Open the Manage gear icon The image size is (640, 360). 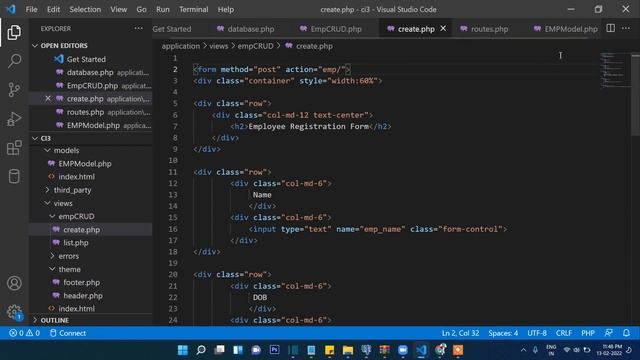pos(14,312)
